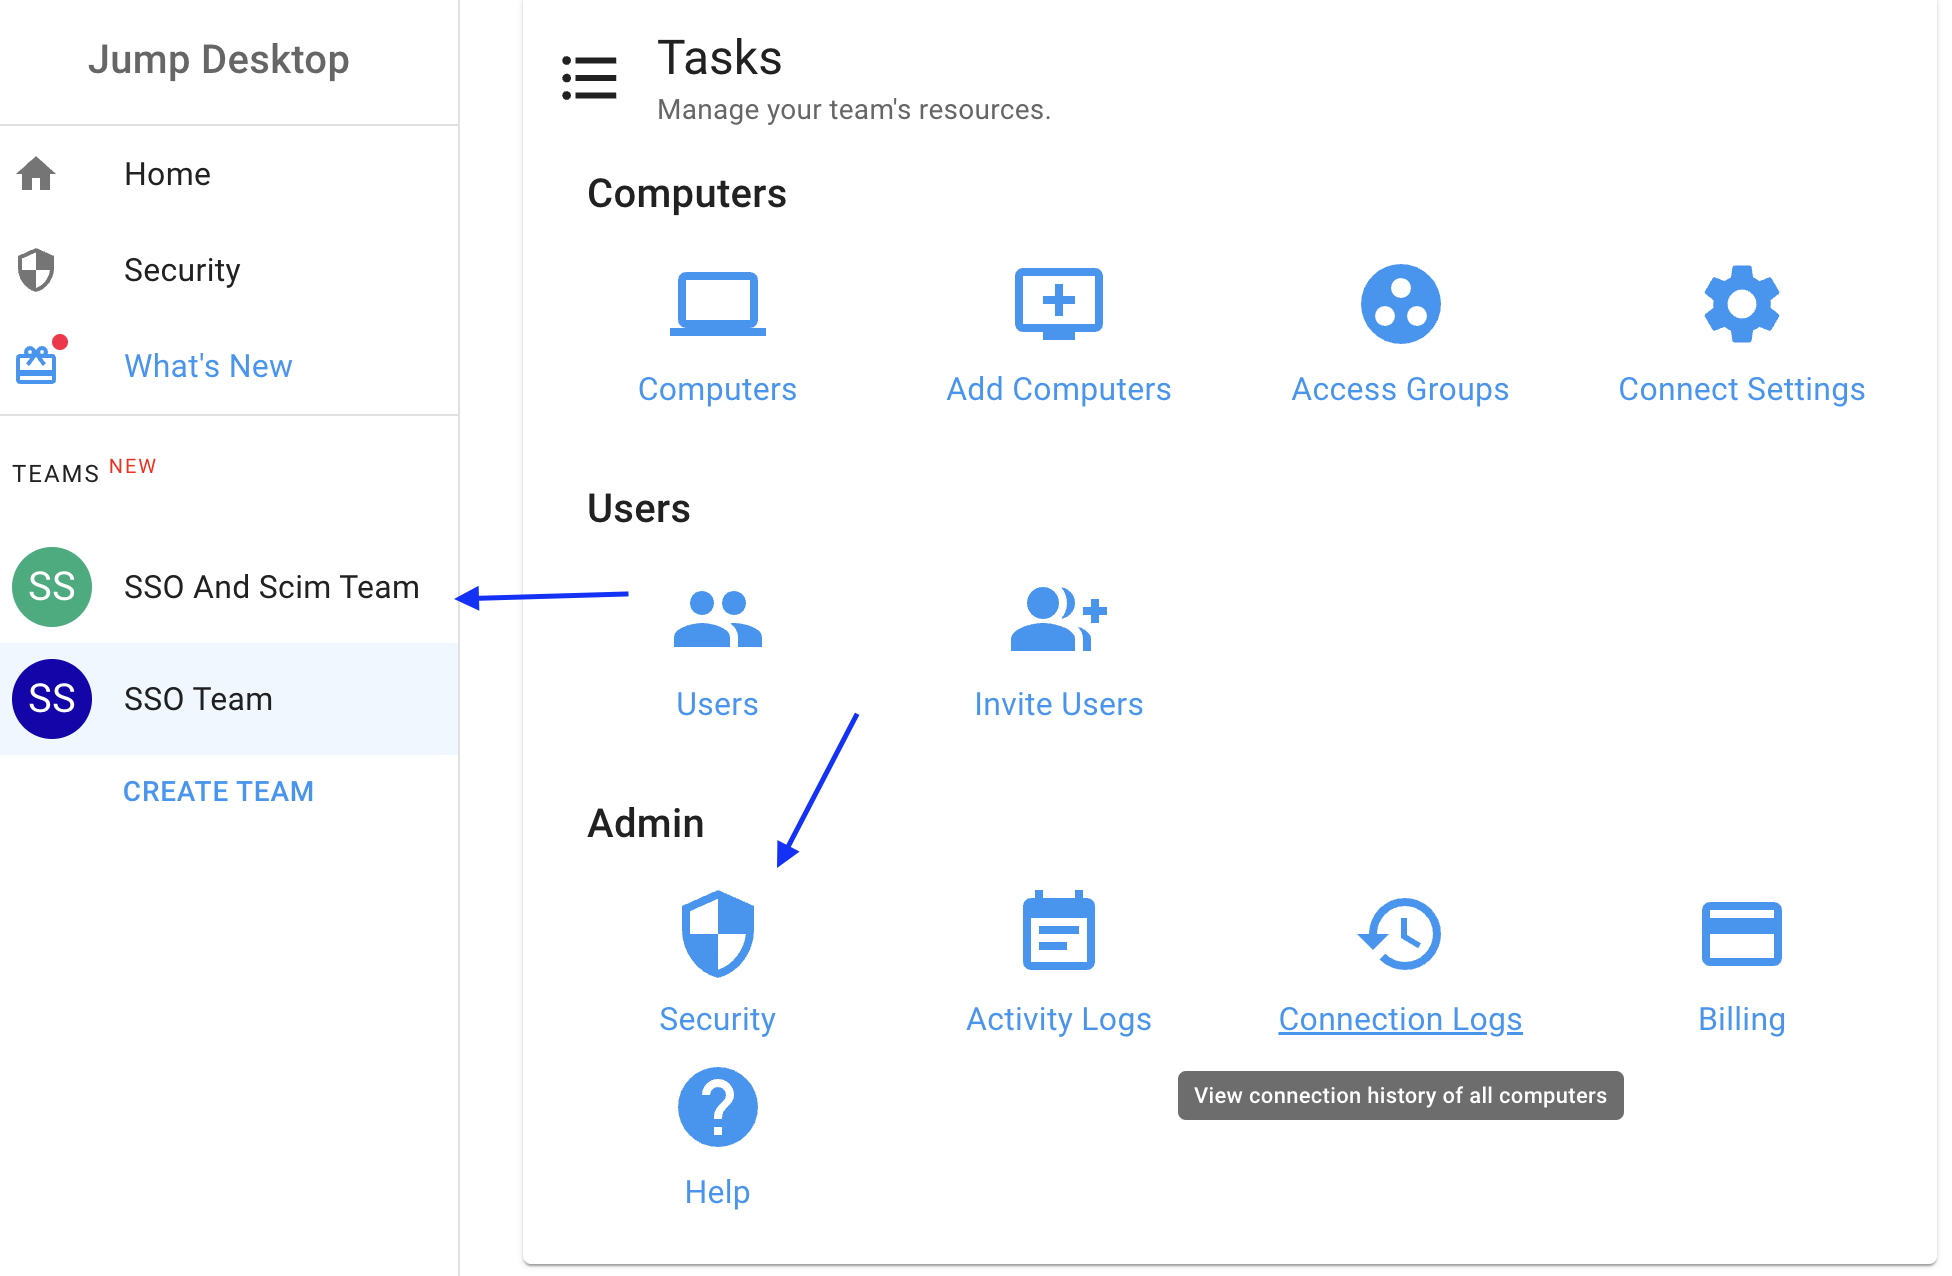Image resolution: width=1952 pixels, height=1276 pixels.
Task: Click the sidebar Security shield icon
Action: click(x=36, y=270)
